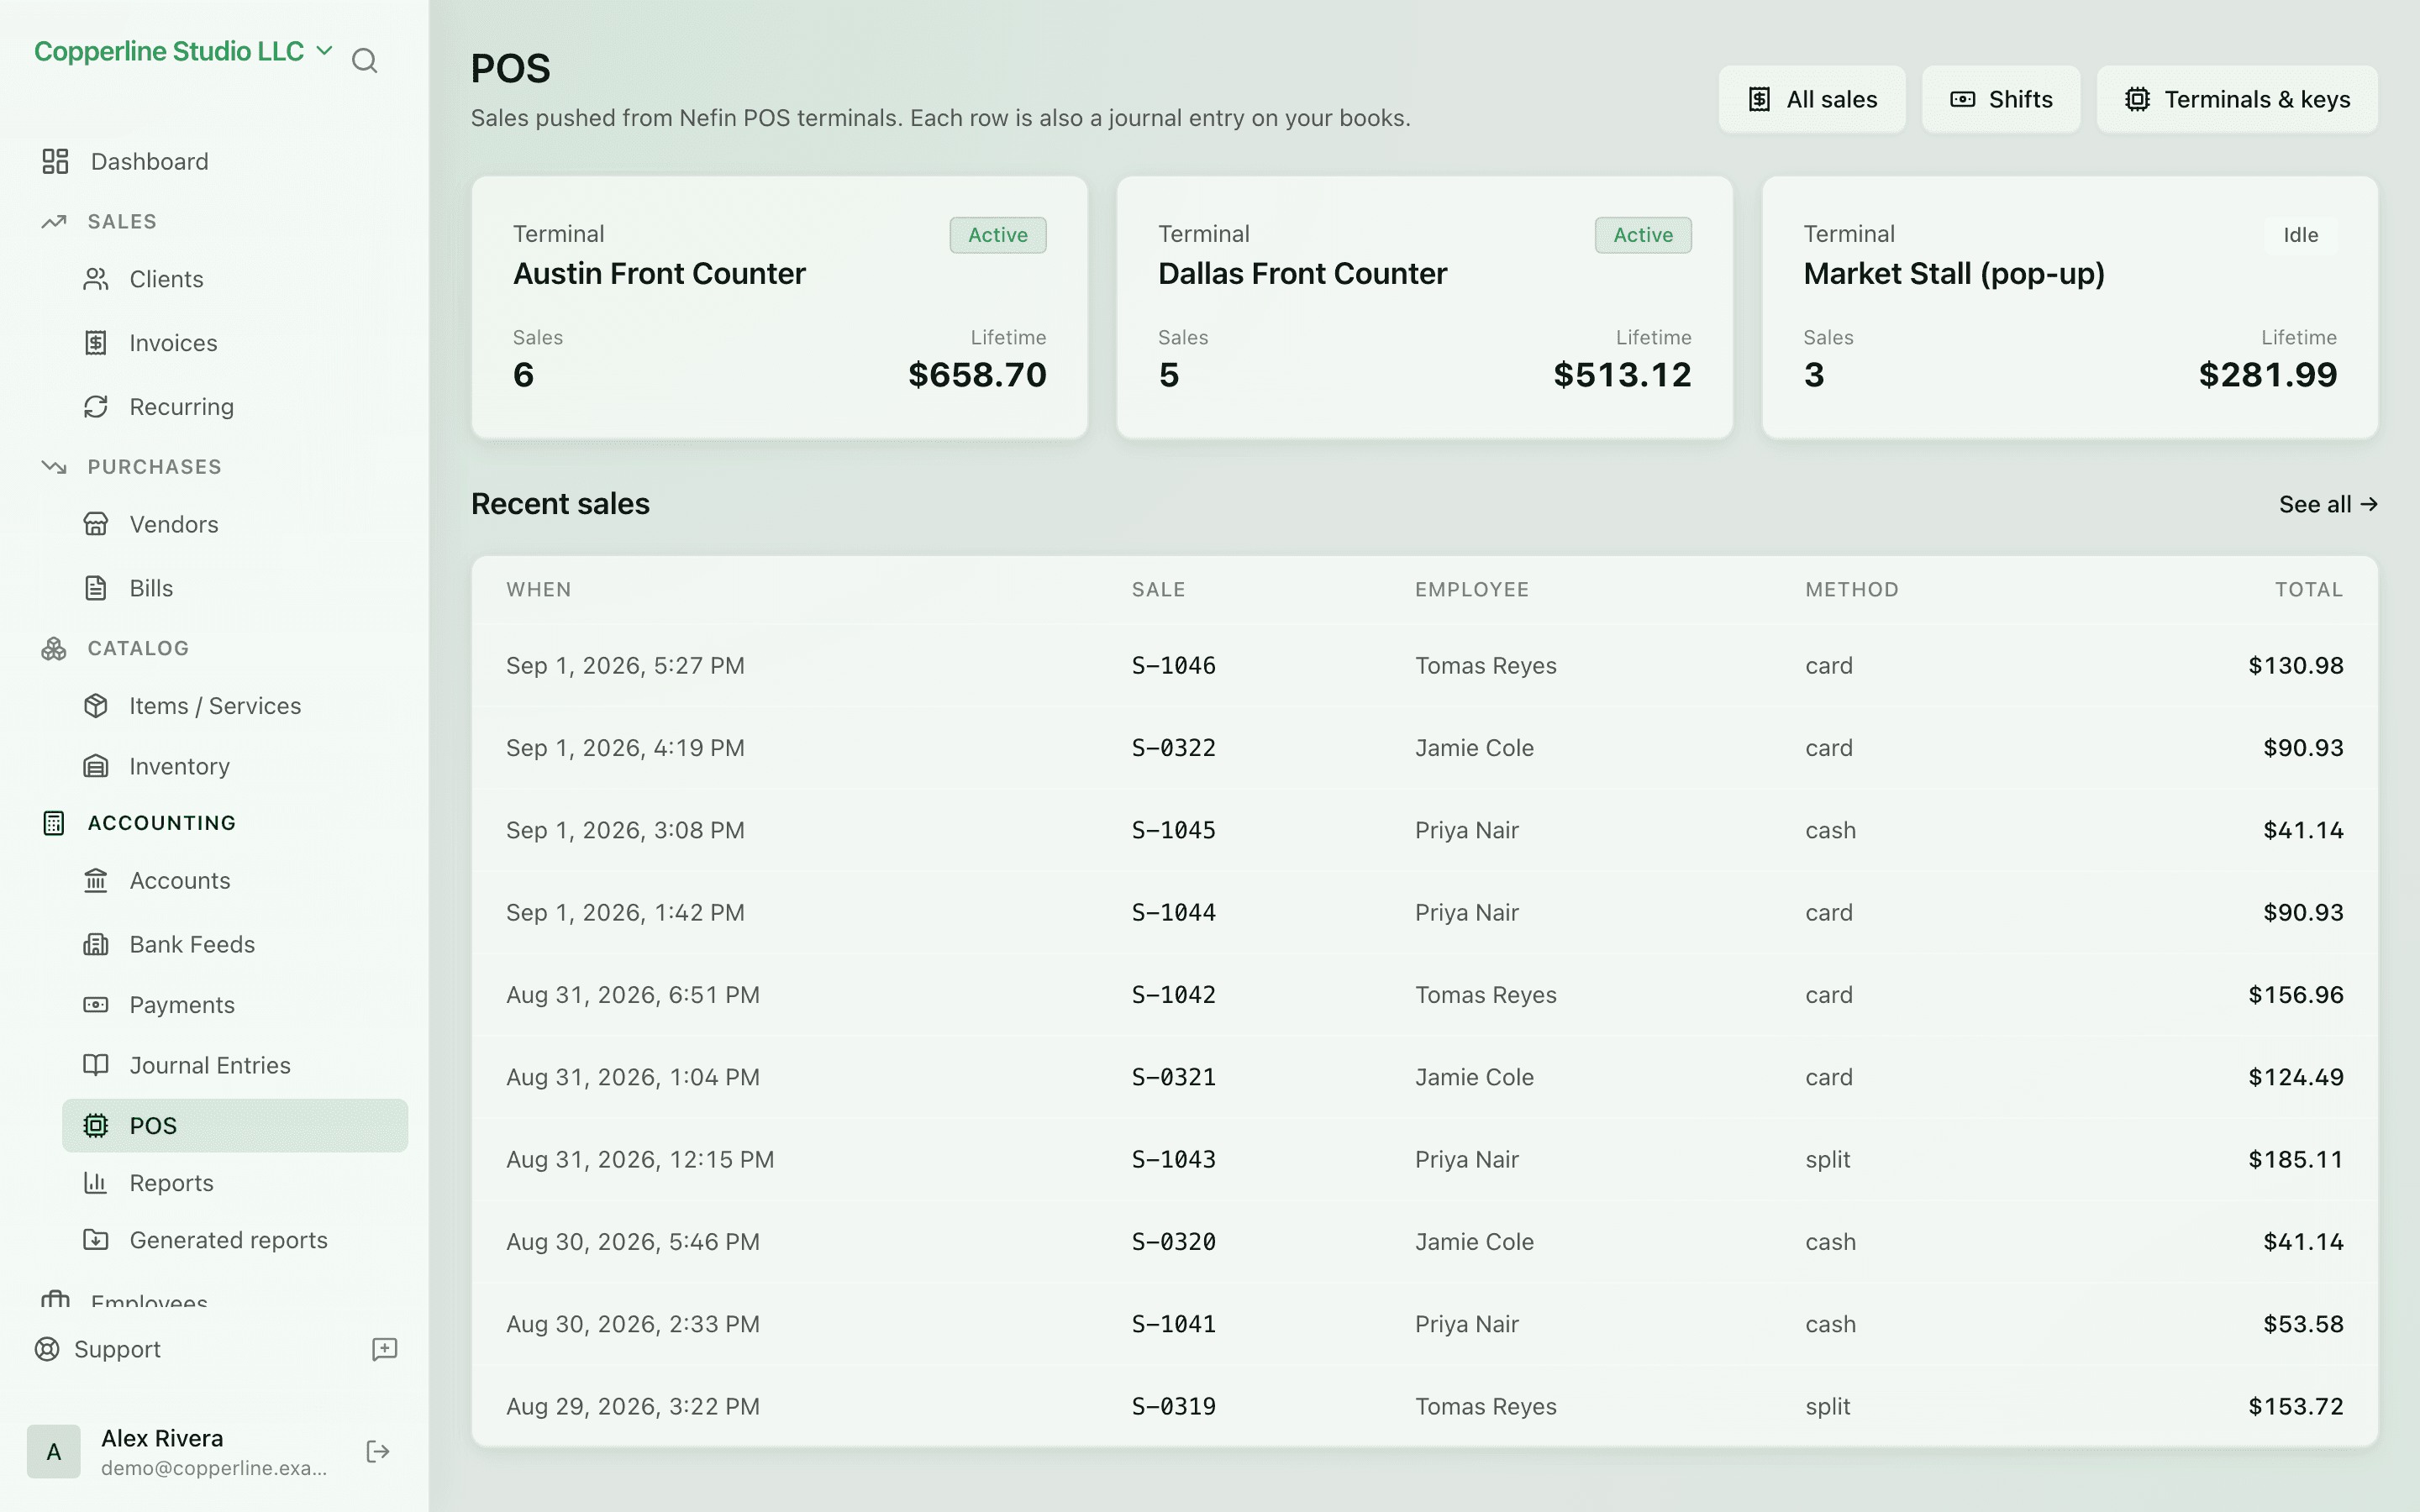Click sale number S-1046
Viewport: 2420px width, 1512px height.
click(x=1174, y=666)
